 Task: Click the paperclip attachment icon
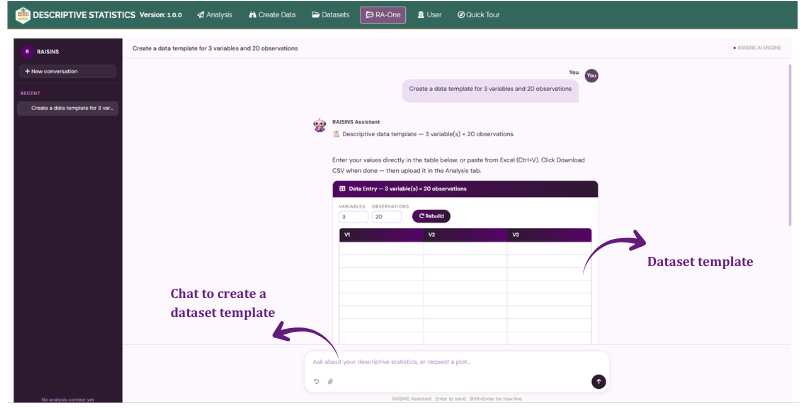(330, 381)
